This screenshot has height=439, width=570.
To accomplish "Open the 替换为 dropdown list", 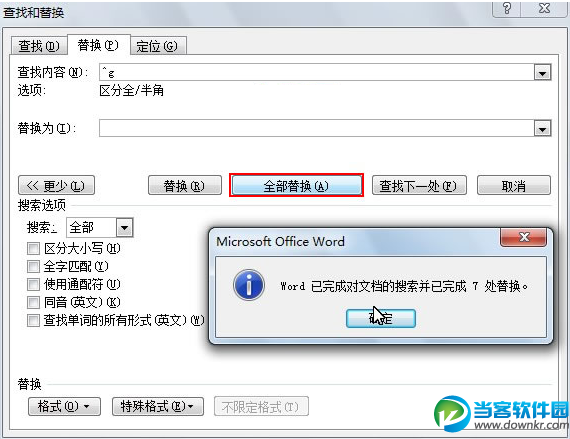I will [x=542, y=129].
